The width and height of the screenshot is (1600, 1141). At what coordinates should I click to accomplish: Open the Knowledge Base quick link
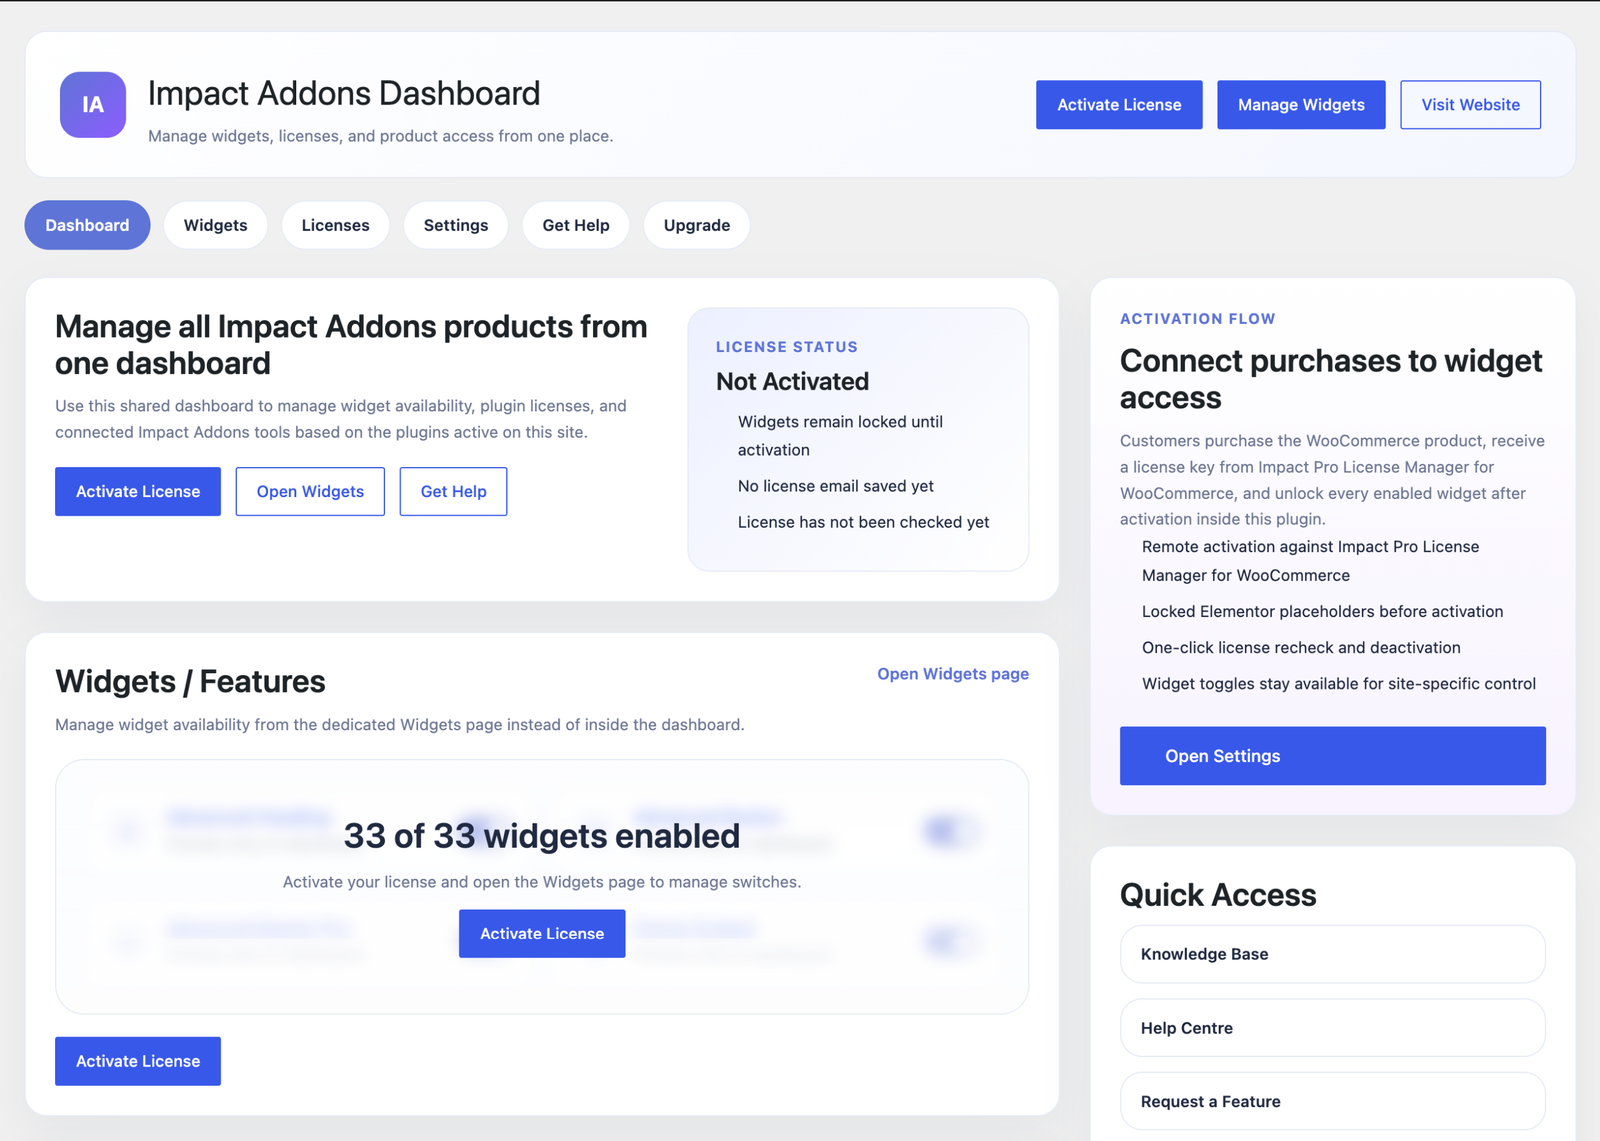pos(1332,954)
